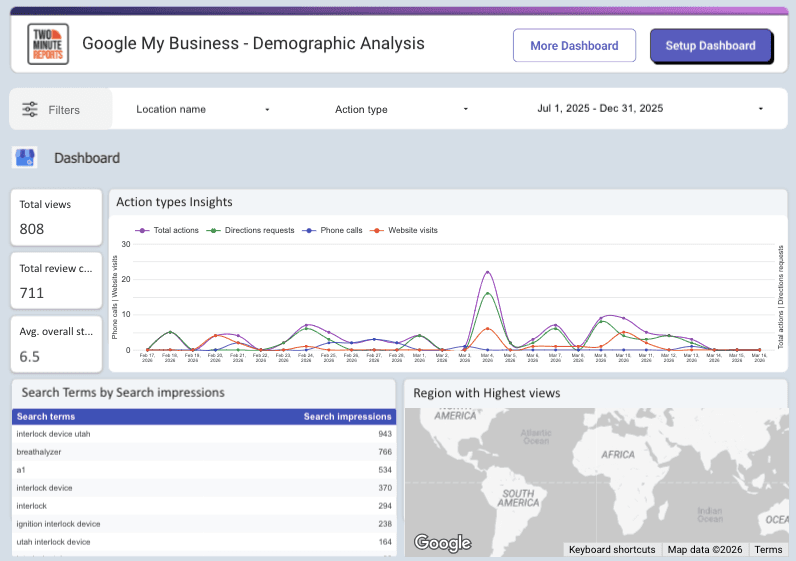Select the 'a1' search term row
This screenshot has width=796, height=561.
coord(204,470)
